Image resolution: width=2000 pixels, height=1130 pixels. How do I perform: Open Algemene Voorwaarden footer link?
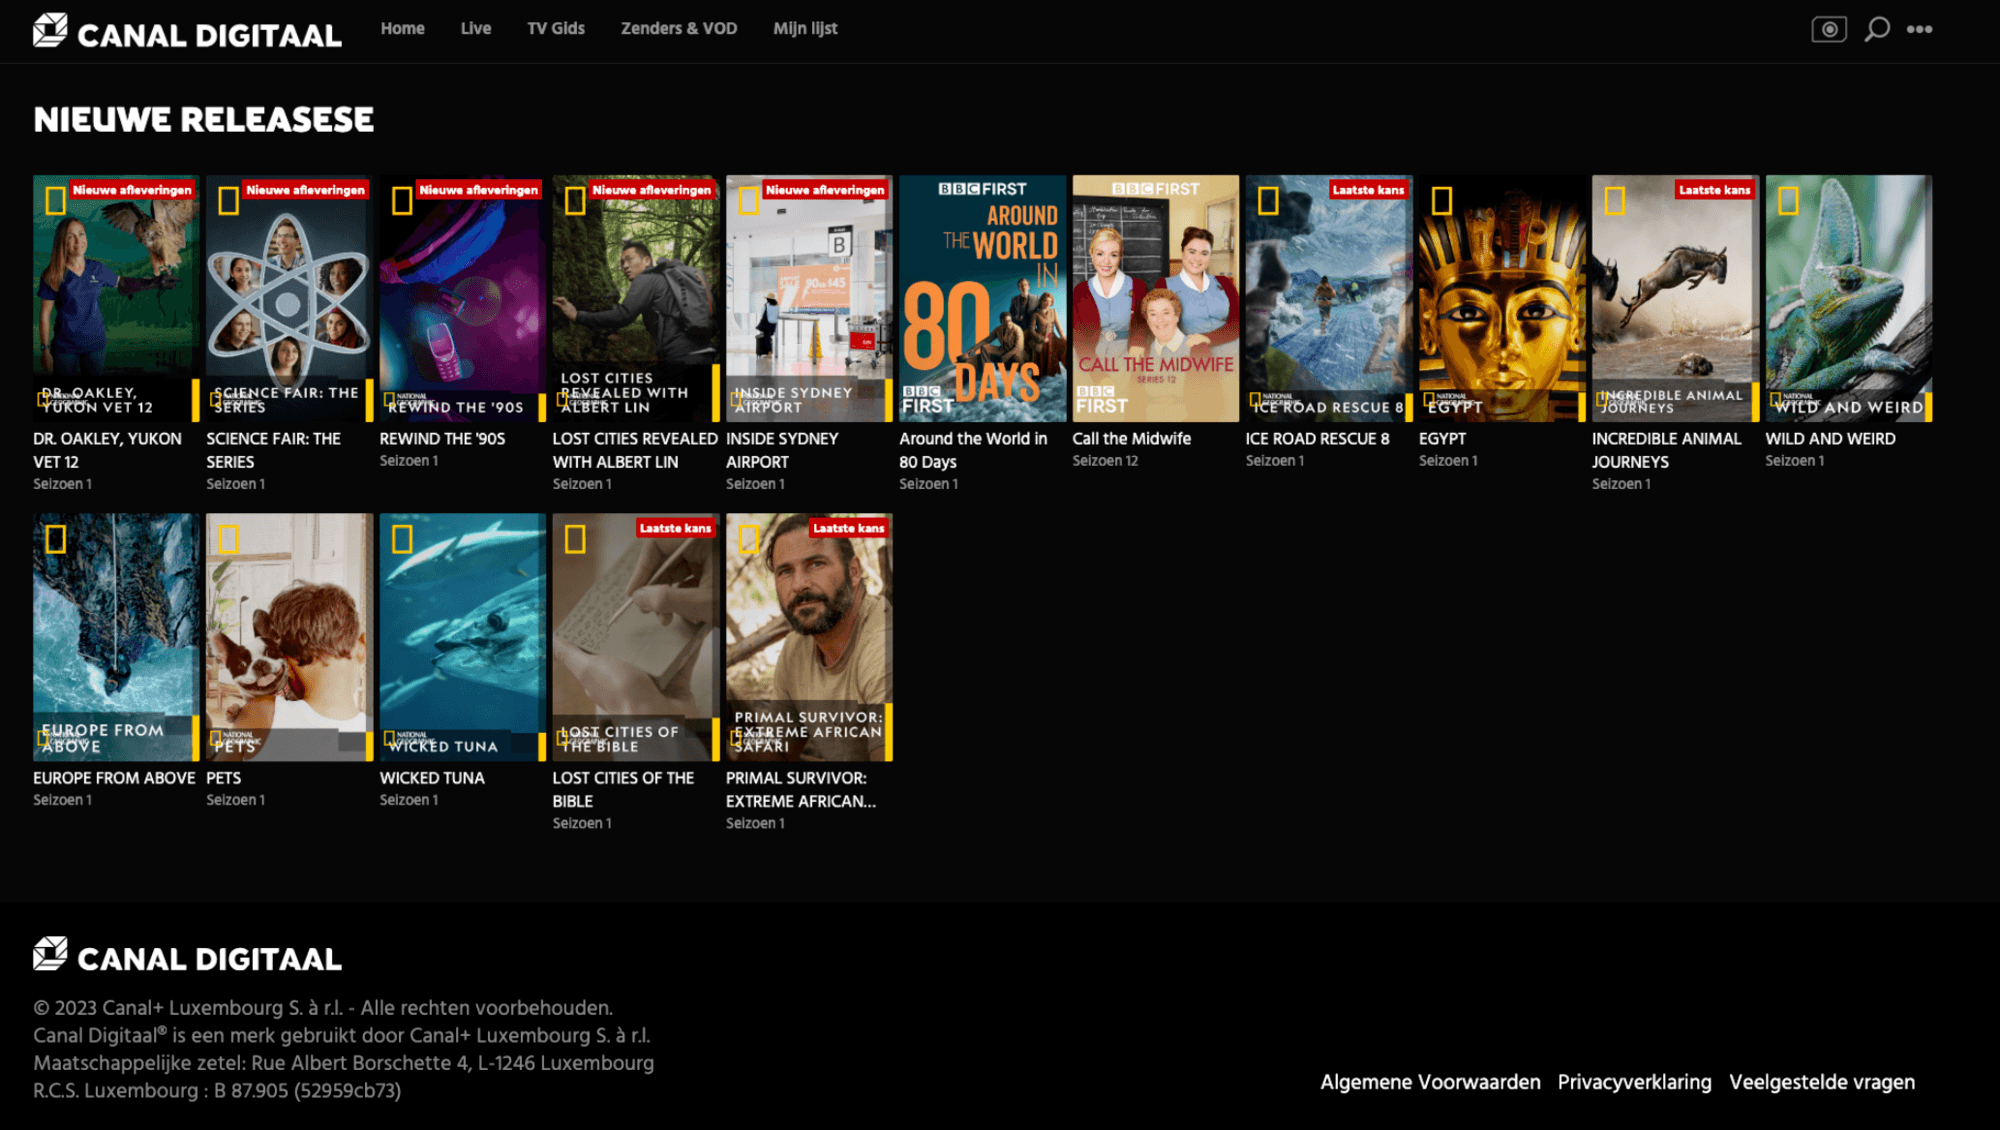pos(1430,1082)
